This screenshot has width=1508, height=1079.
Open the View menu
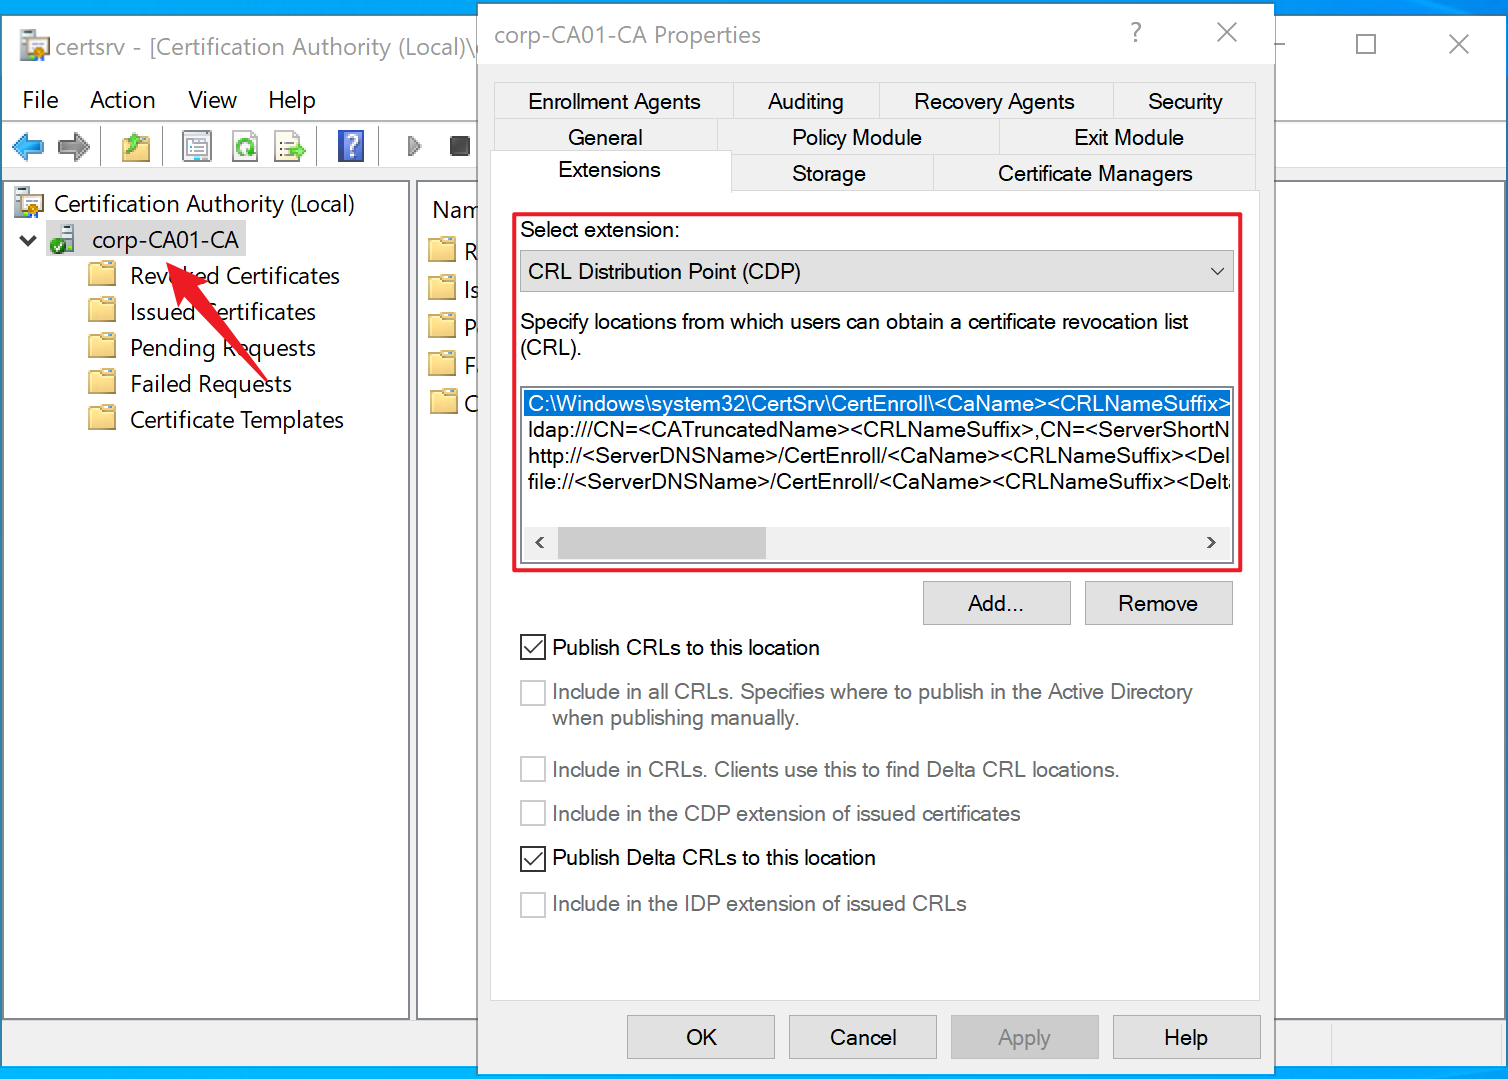pyautogui.click(x=213, y=100)
